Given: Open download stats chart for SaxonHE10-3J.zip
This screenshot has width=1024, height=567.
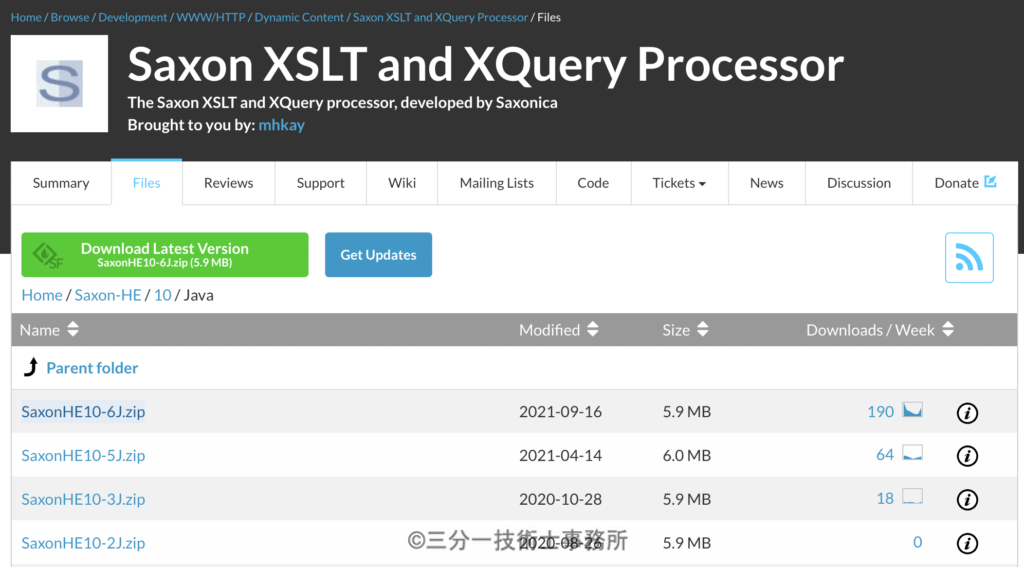Looking at the screenshot, I should coord(912,496).
